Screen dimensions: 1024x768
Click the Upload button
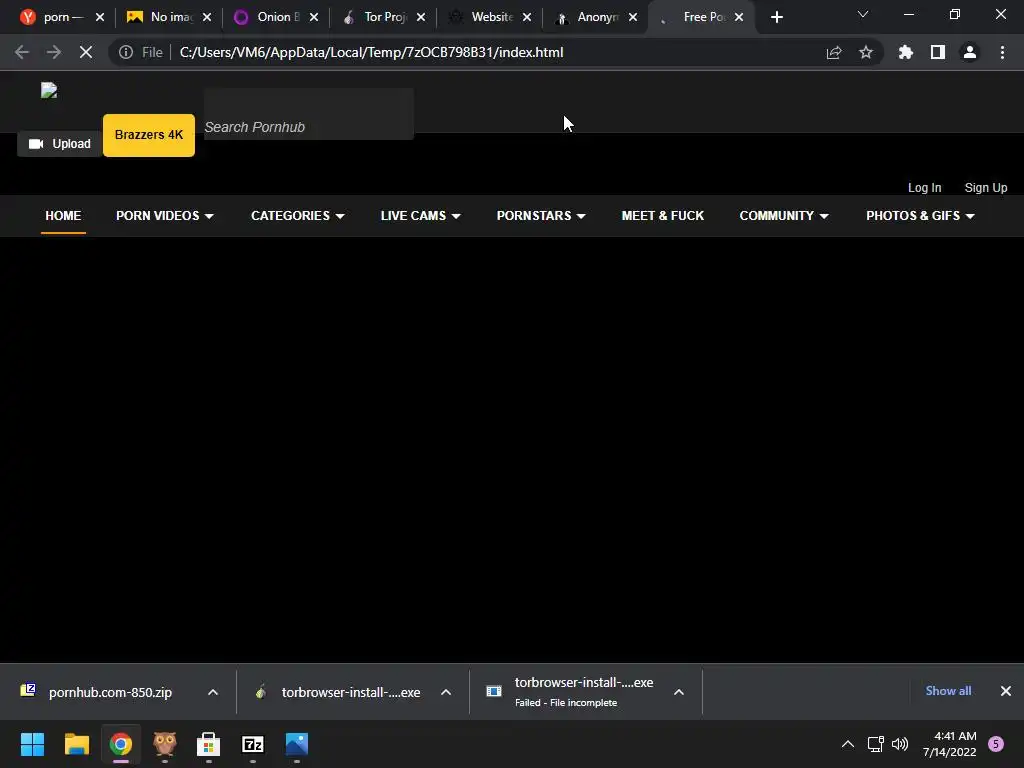click(x=59, y=144)
